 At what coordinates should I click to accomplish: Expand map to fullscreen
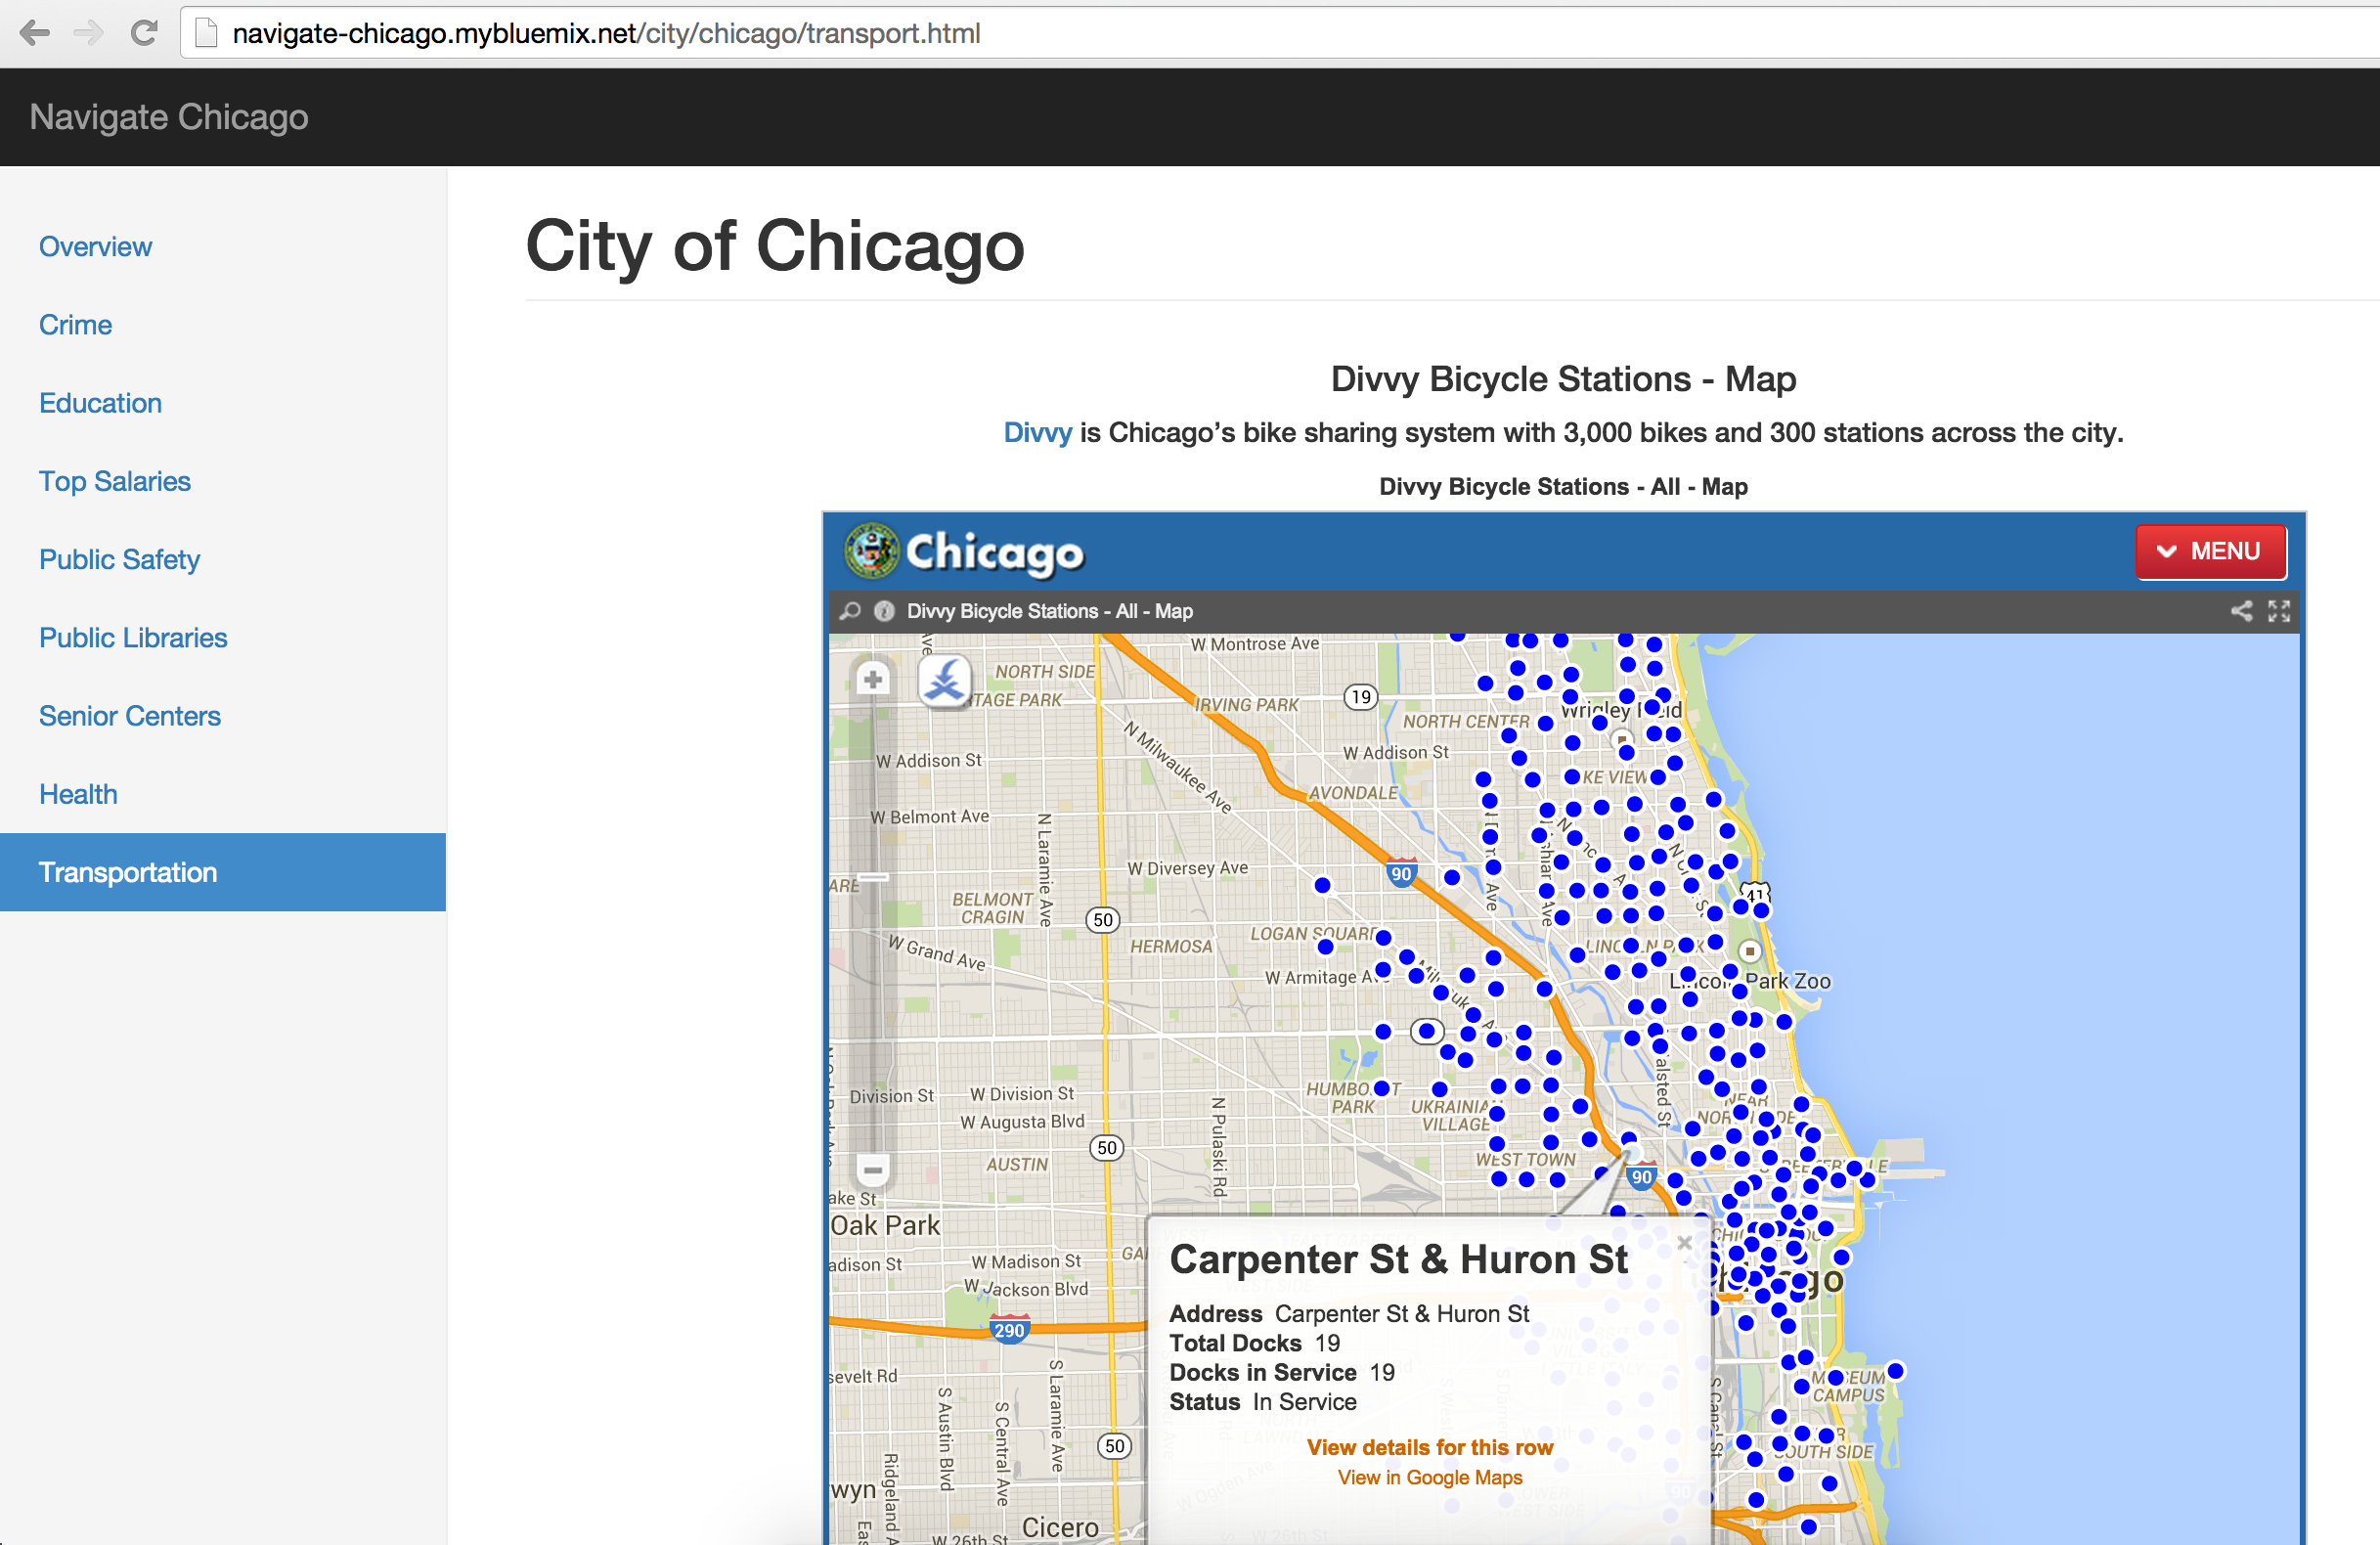(2279, 611)
